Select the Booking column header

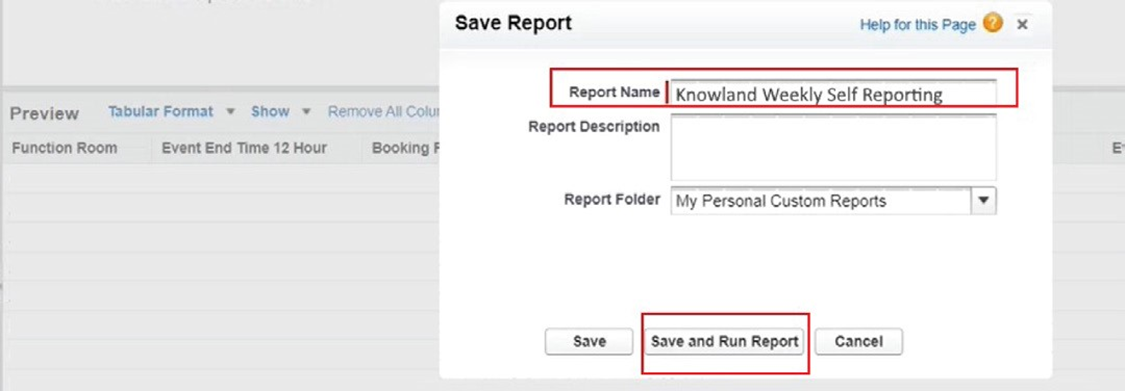[405, 148]
